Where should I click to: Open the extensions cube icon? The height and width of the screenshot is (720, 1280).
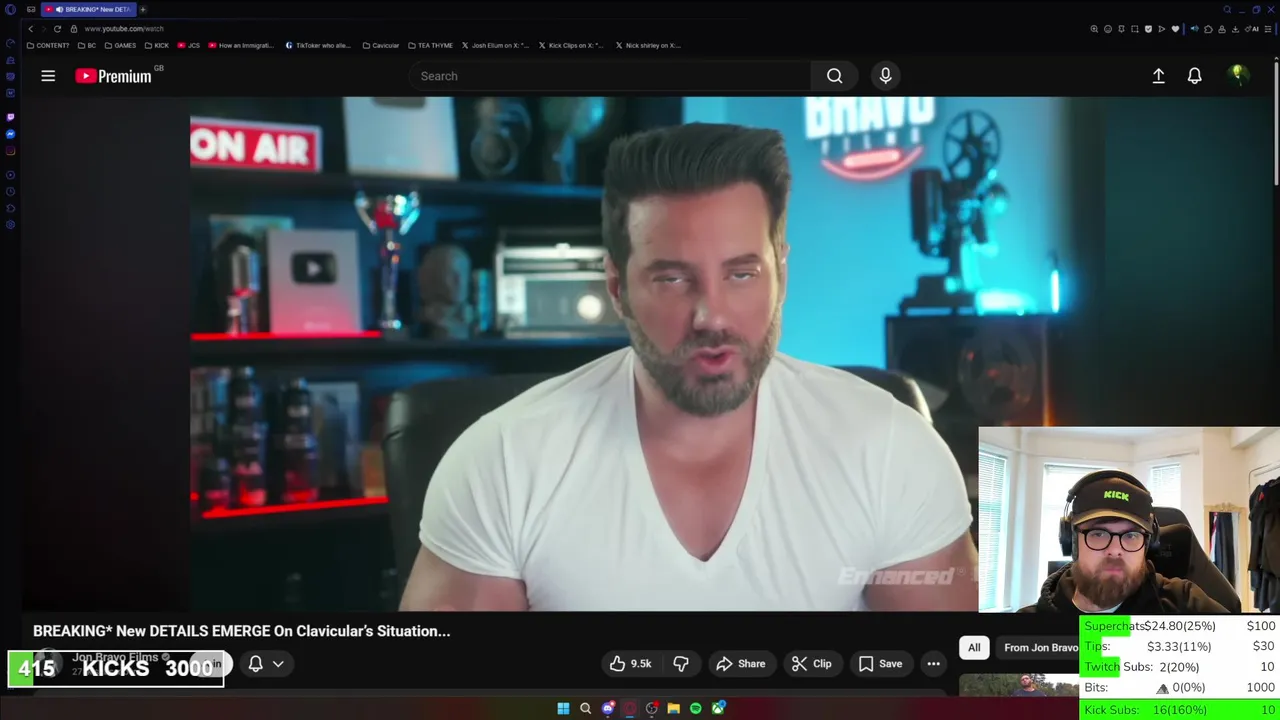(1208, 29)
